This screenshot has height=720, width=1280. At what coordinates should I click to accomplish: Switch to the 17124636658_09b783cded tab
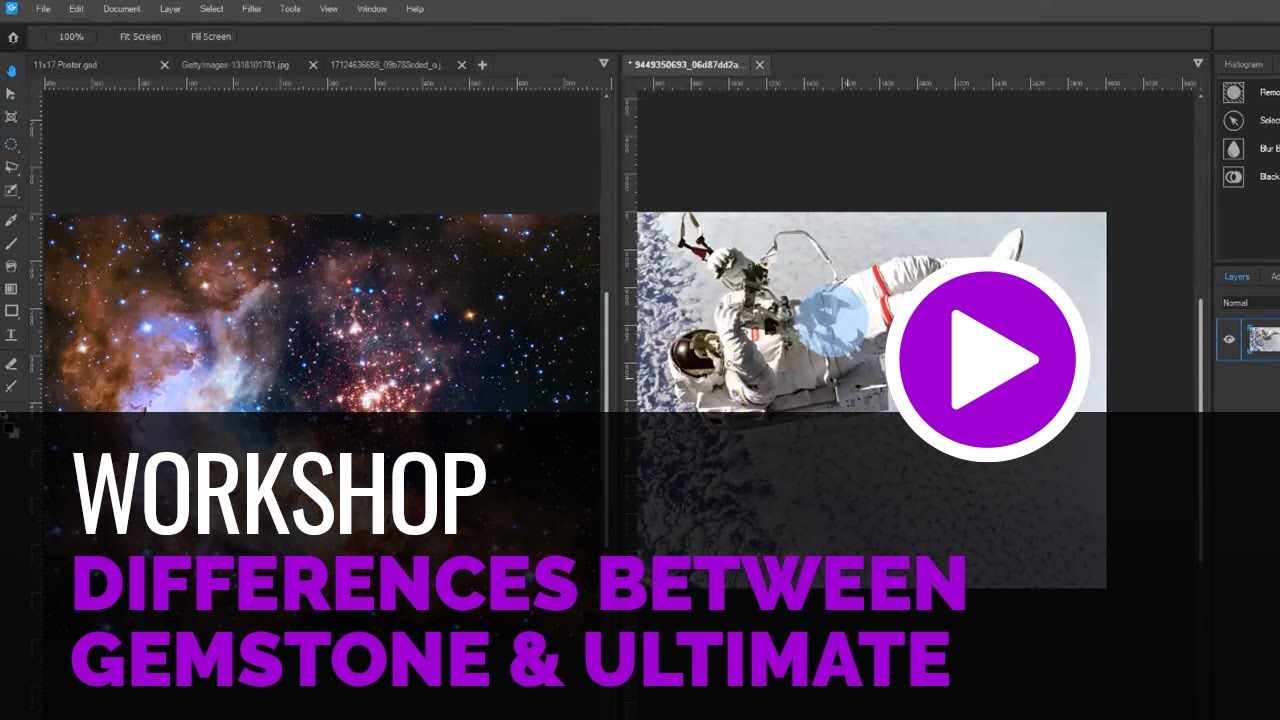tap(385, 65)
